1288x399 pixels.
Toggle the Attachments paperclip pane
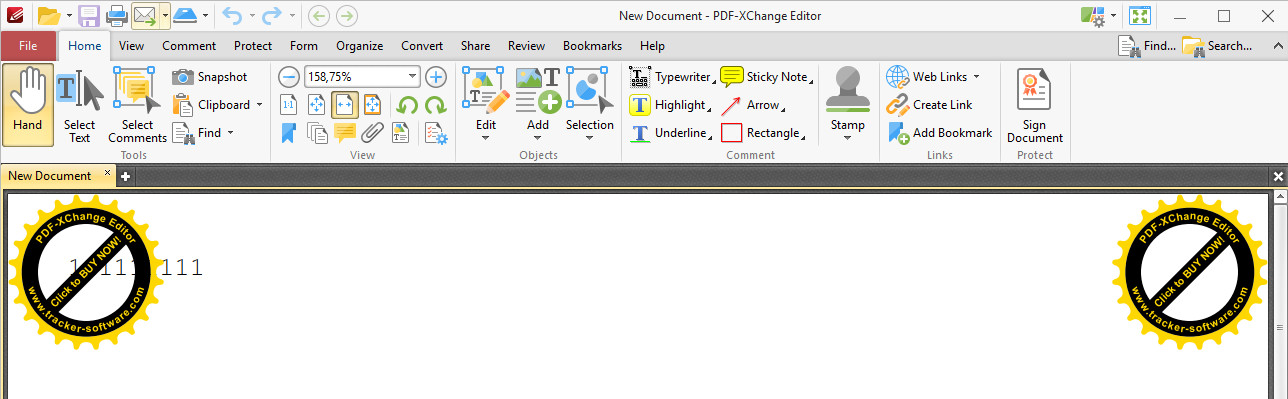[x=373, y=133]
